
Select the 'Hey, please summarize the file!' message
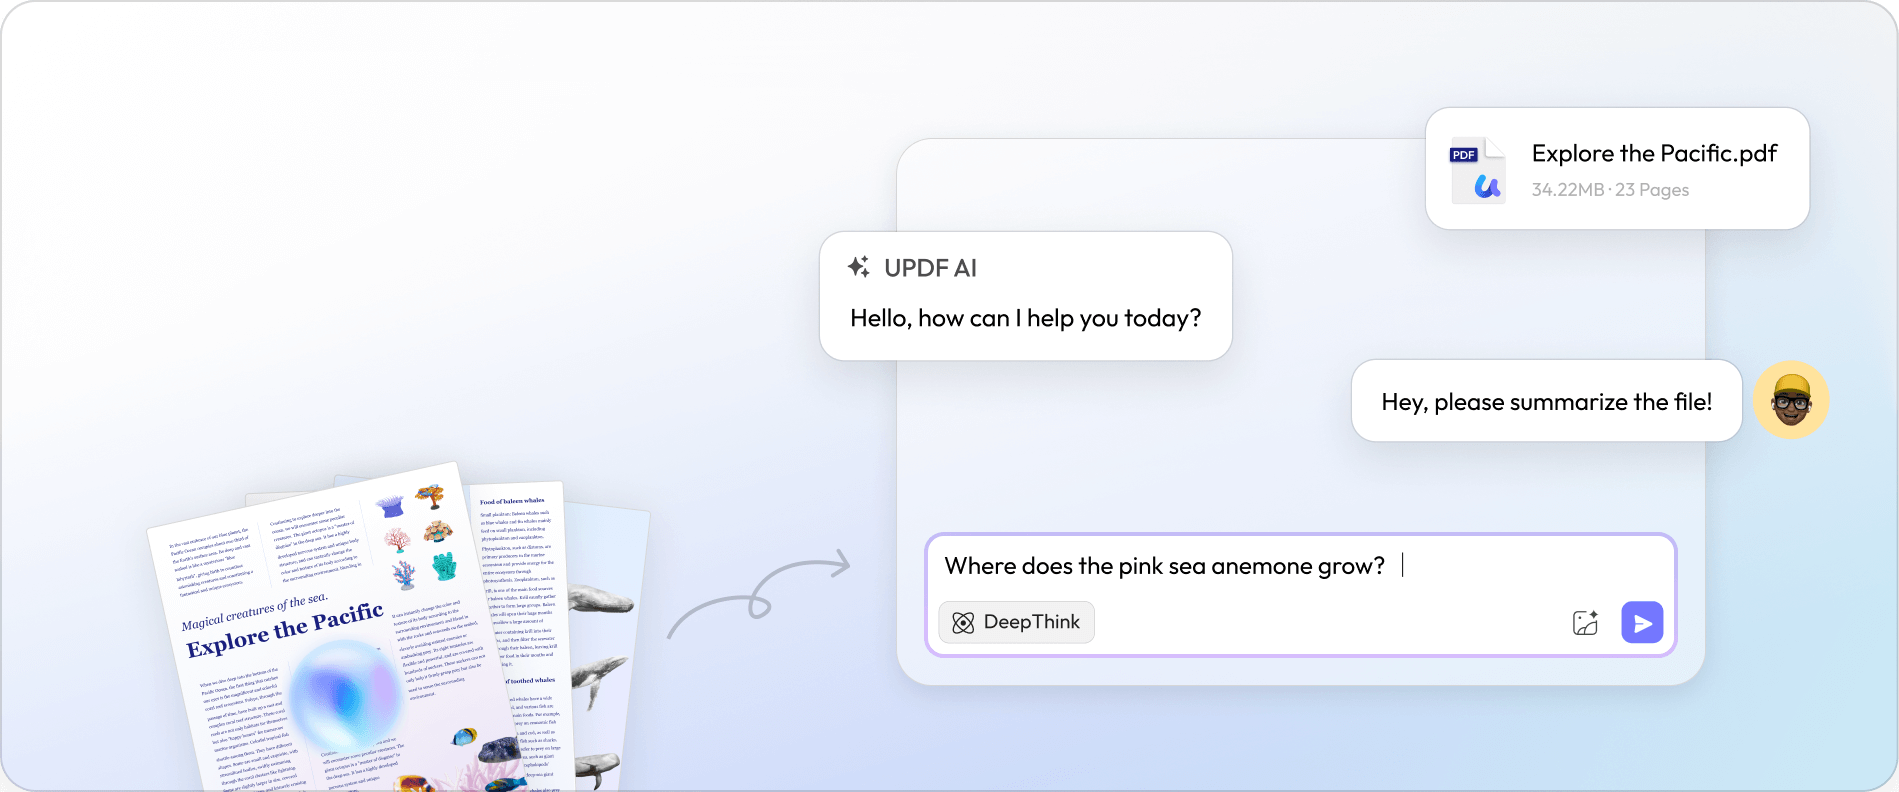[1546, 402]
